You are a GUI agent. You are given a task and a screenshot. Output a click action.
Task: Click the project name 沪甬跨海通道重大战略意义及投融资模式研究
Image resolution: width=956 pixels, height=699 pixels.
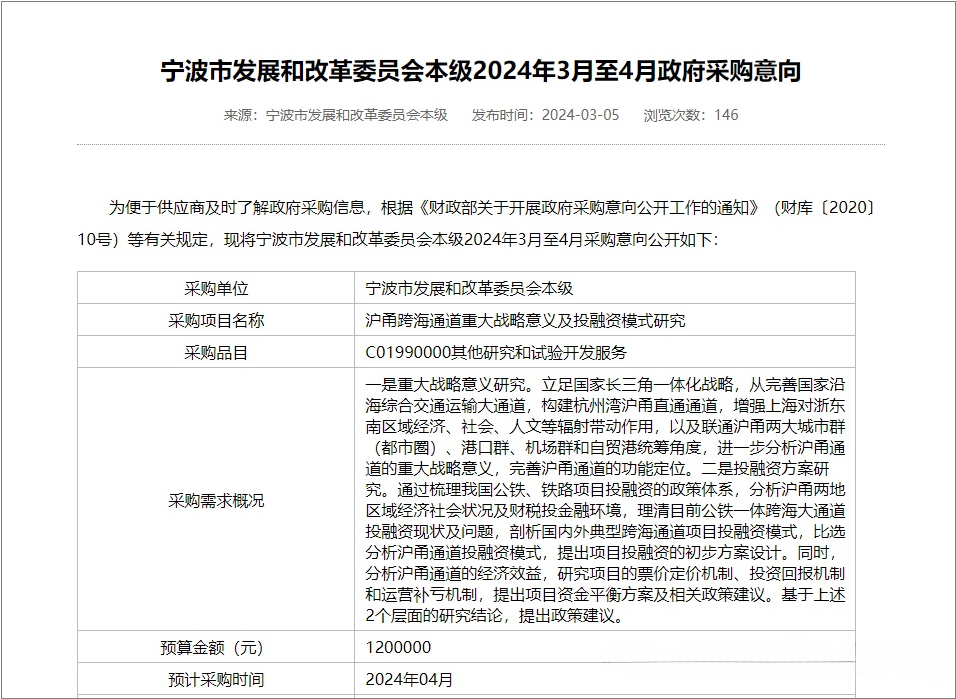point(526,321)
